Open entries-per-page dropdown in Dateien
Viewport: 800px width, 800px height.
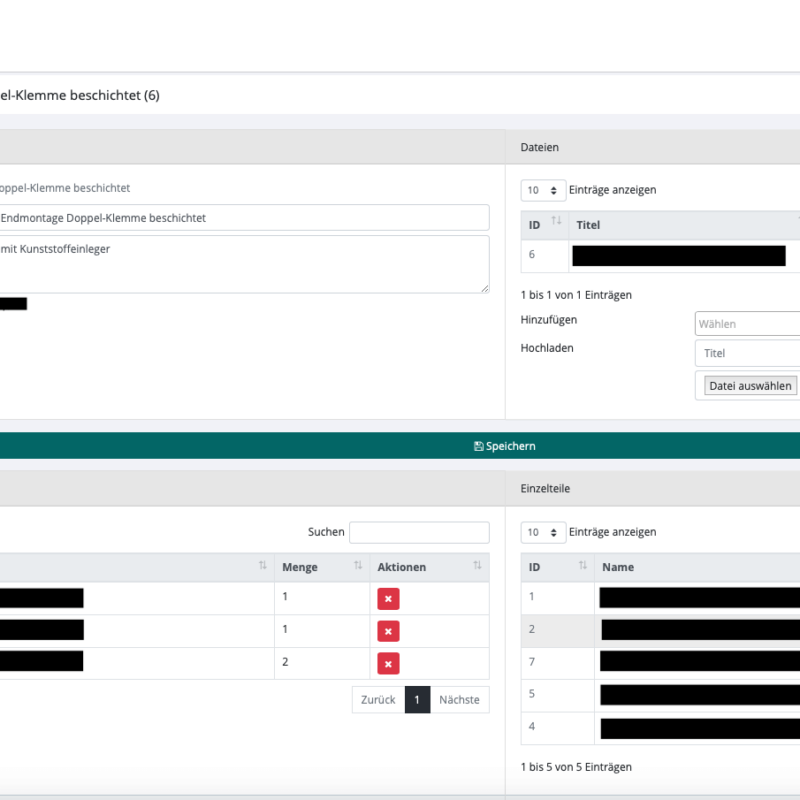tap(543, 190)
